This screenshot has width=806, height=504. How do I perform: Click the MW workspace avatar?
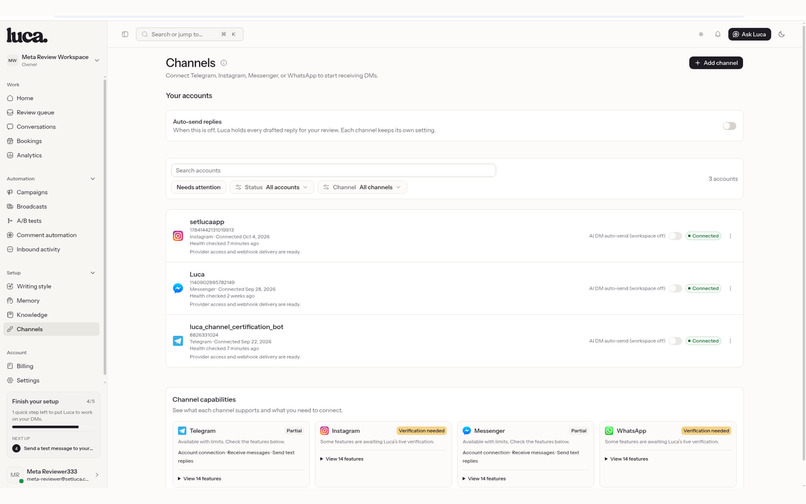click(12, 61)
